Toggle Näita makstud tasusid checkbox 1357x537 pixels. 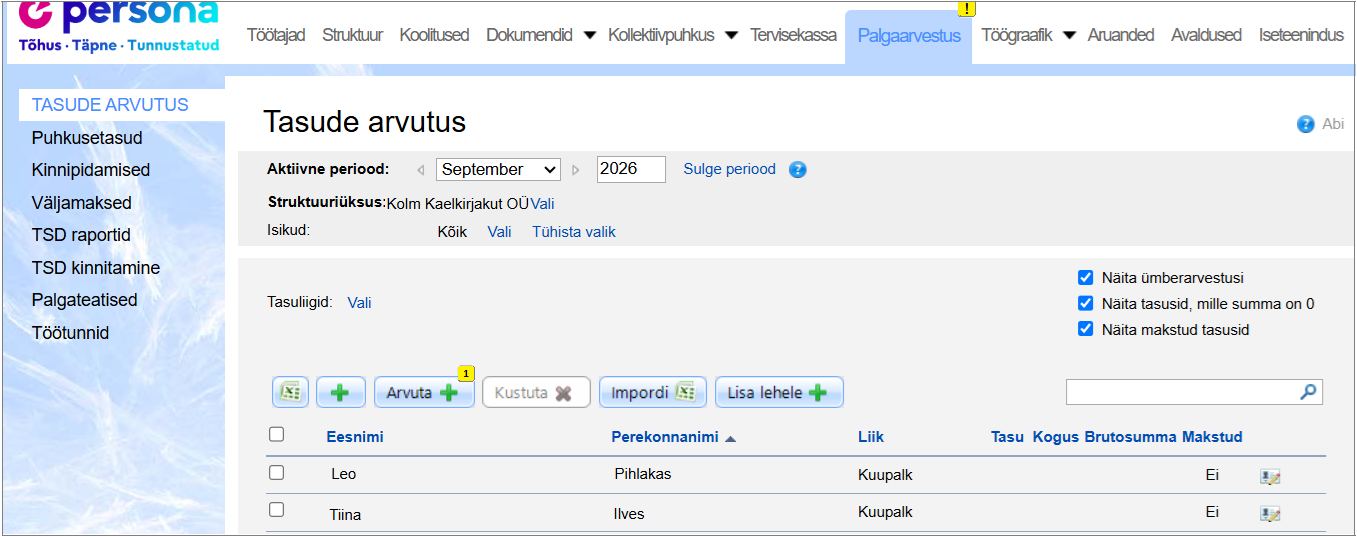pos(1086,329)
